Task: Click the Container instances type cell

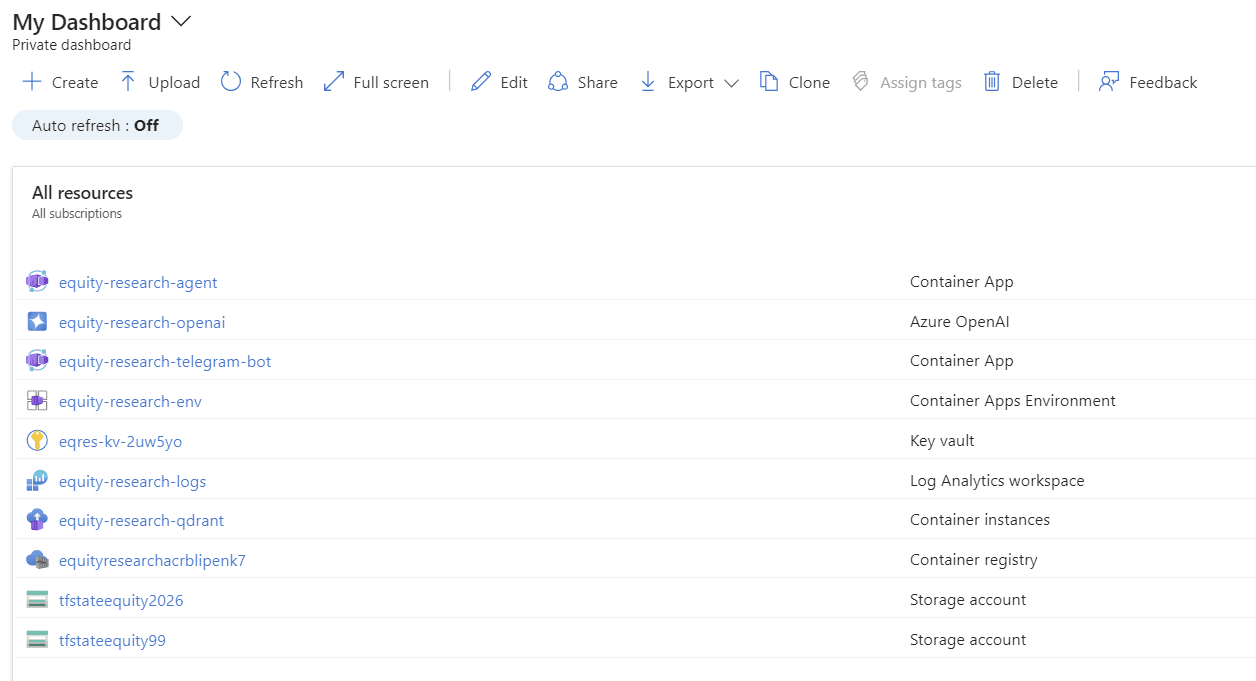Action: (980, 520)
